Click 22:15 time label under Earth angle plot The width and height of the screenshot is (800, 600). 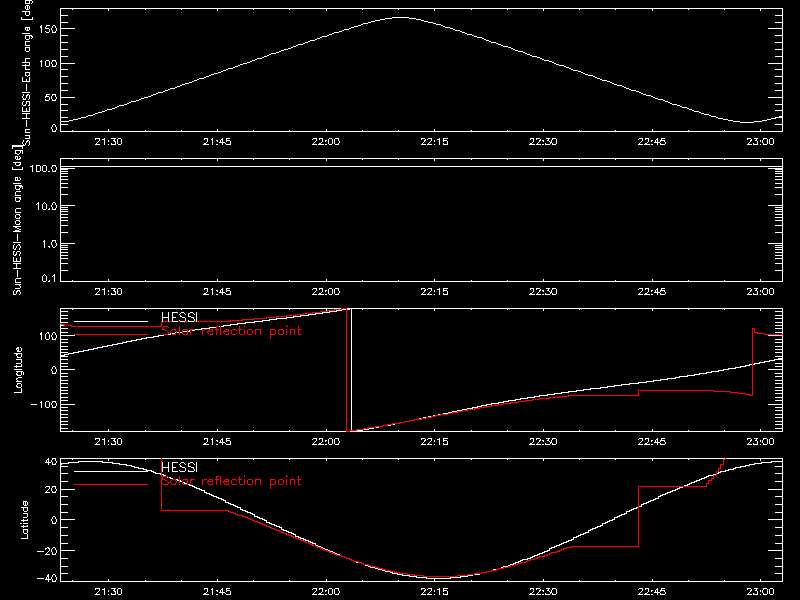[x=434, y=142]
